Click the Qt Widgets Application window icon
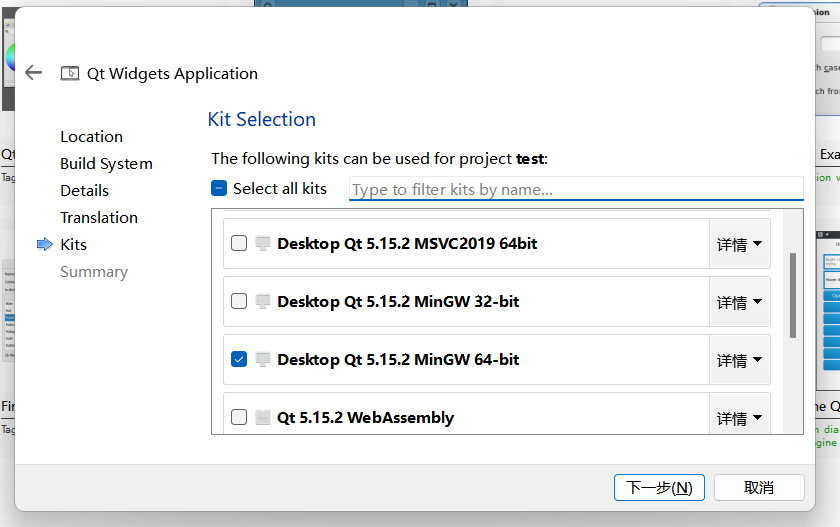840x527 pixels. click(x=70, y=73)
